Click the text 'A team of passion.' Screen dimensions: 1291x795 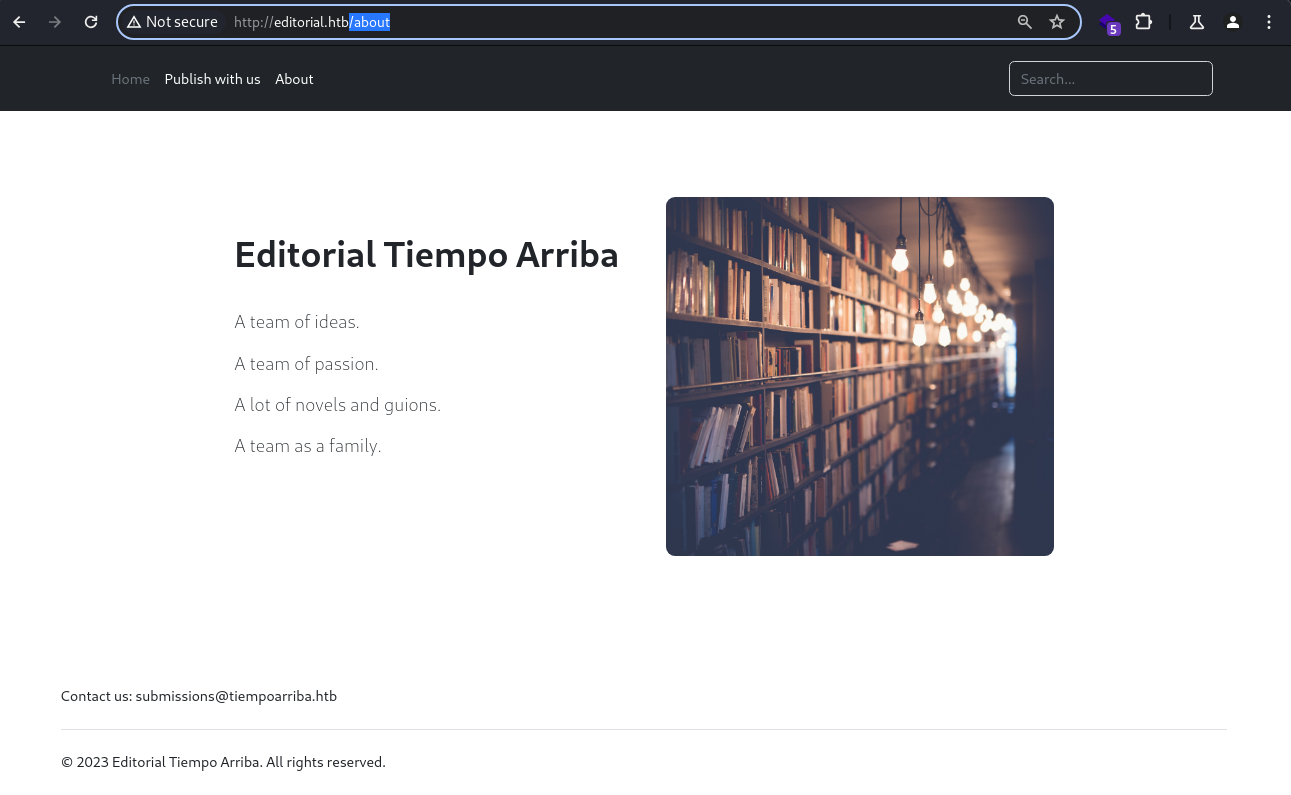306,364
